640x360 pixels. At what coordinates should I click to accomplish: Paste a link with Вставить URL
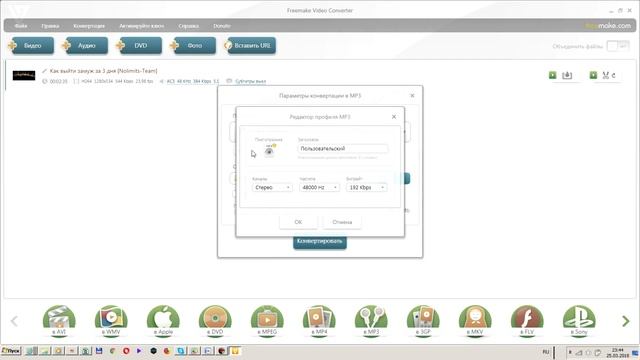[x=251, y=46]
